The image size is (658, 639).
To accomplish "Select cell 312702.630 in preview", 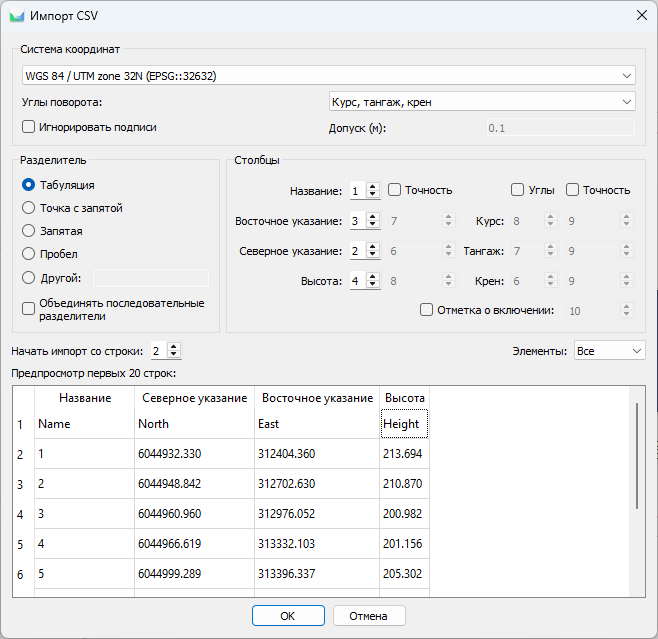I will (x=317, y=484).
